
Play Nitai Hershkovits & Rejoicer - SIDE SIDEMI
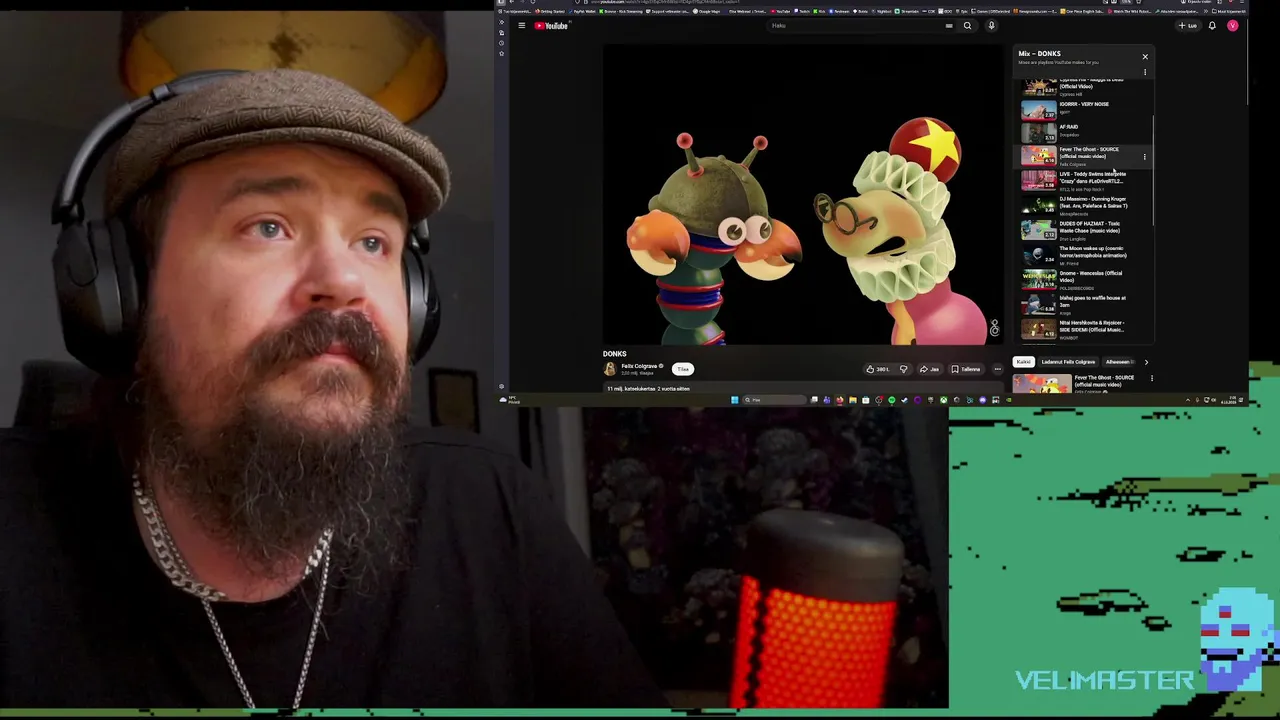[1085, 329]
